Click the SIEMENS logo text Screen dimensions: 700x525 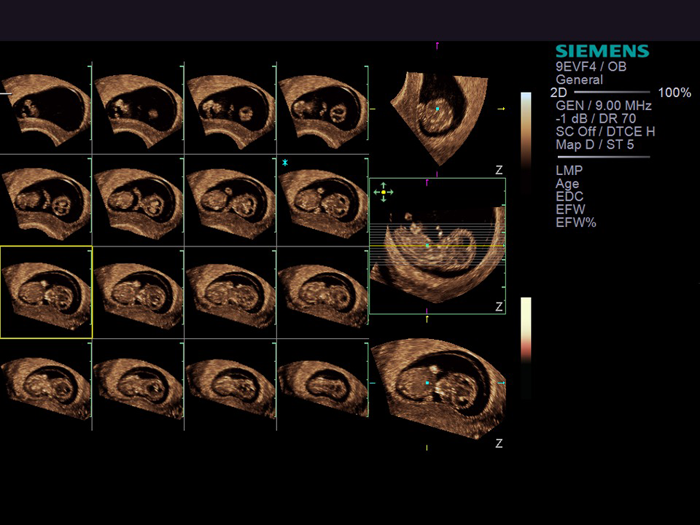point(602,51)
